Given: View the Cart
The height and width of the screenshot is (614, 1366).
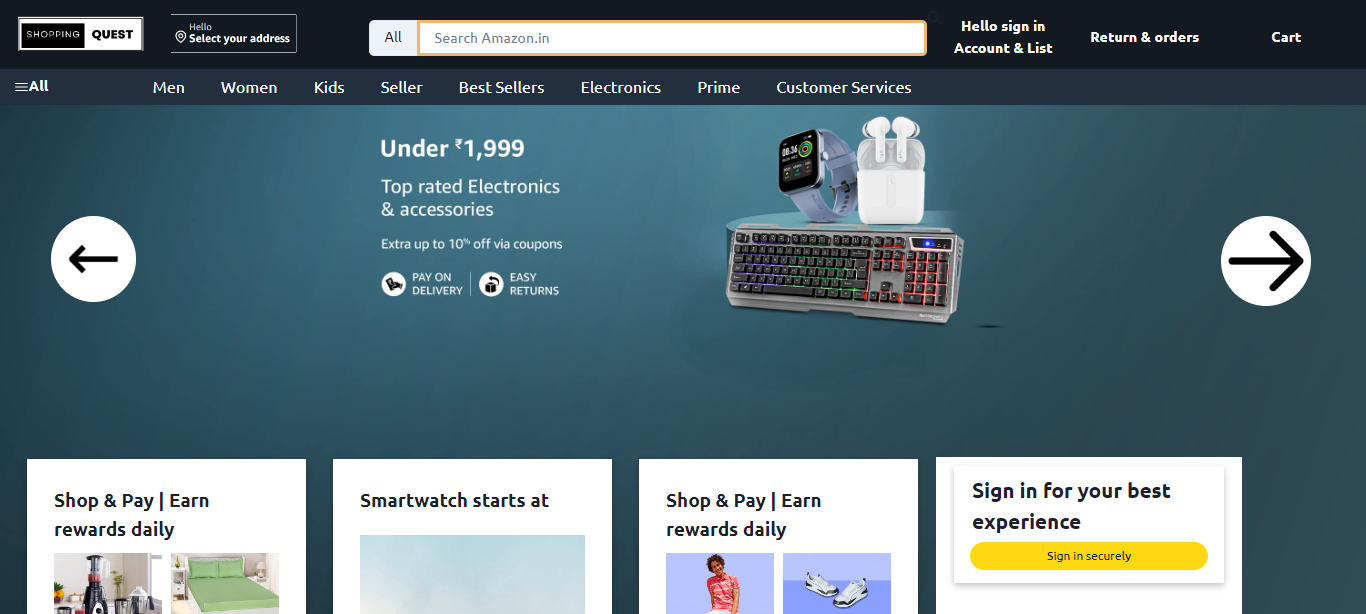Looking at the screenshot, I should [1286, 37].
